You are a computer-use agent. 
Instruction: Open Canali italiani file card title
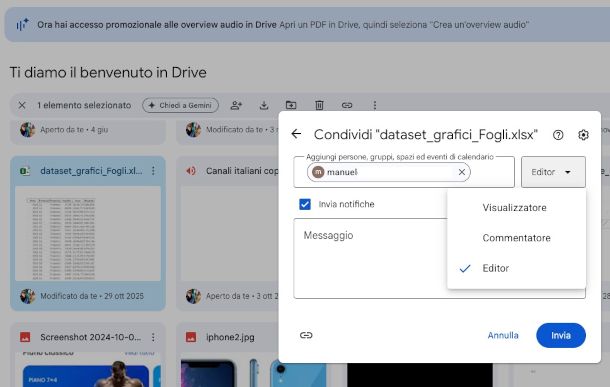242,171
